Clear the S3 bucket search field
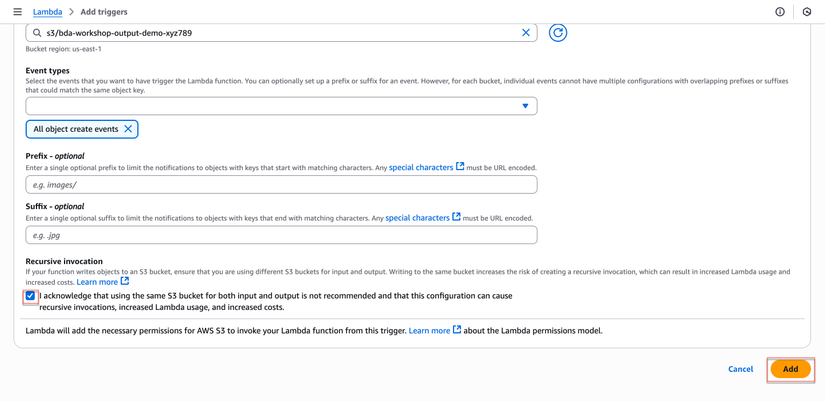The height and width of the screenshot is (401, 825). 526,33
